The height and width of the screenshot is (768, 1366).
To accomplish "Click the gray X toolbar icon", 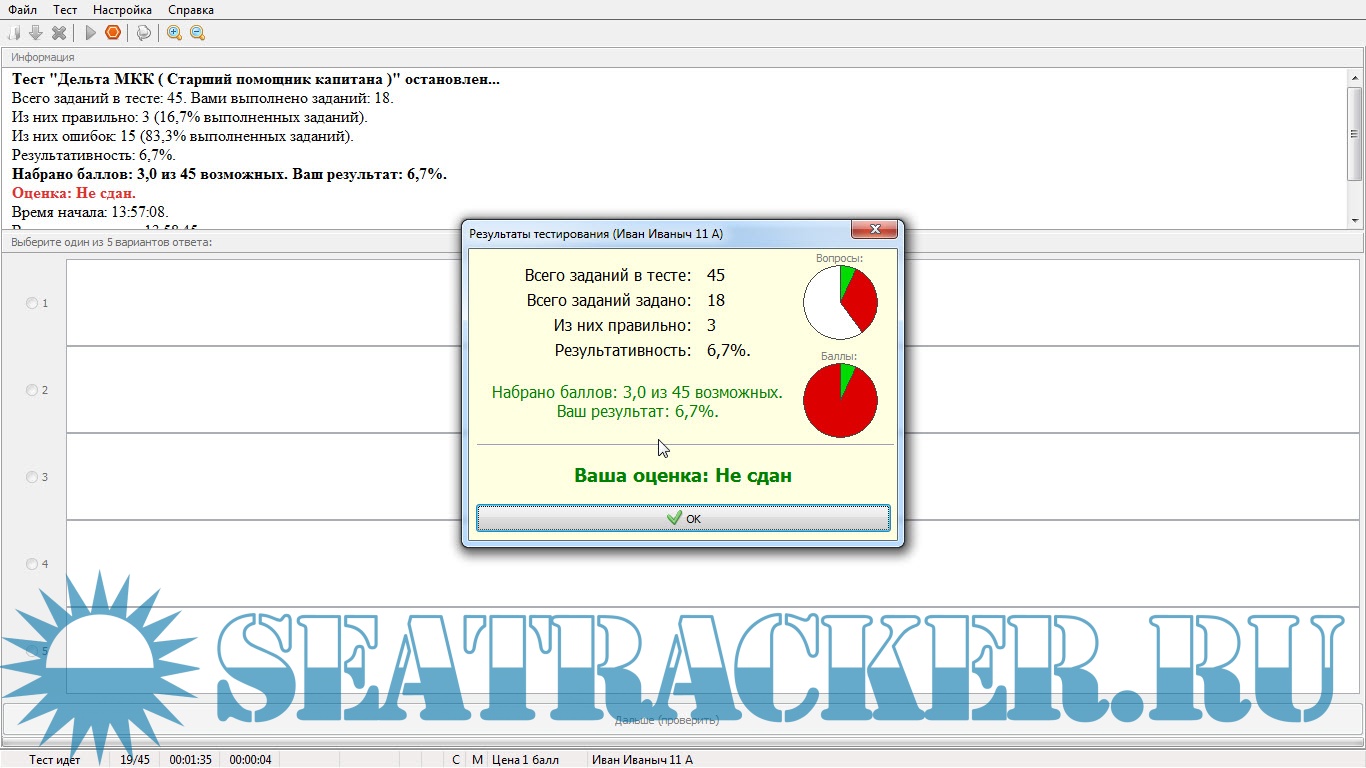I will coord(59,33).
